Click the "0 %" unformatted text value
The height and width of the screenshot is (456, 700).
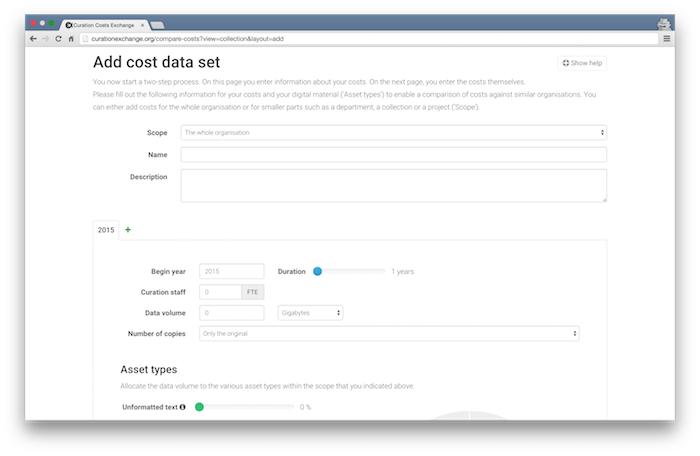(x=305, y=407)
